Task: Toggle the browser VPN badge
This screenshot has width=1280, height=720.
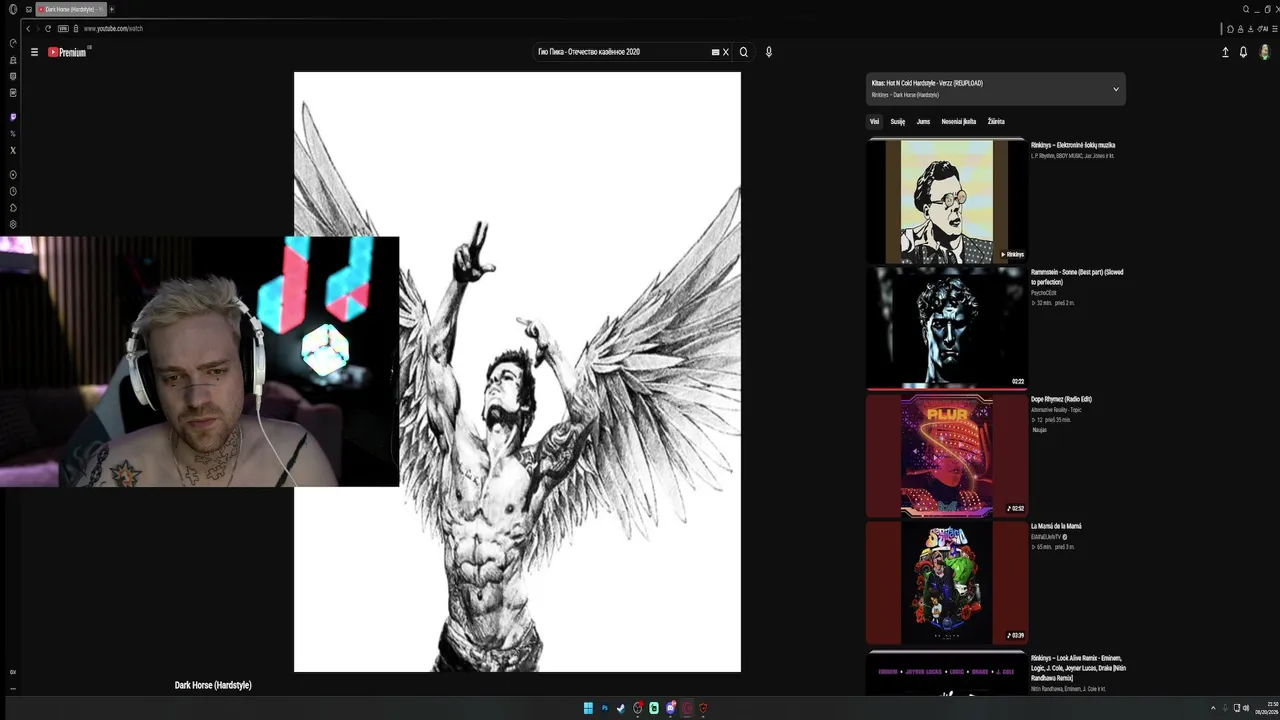Action: coord(63,29)
